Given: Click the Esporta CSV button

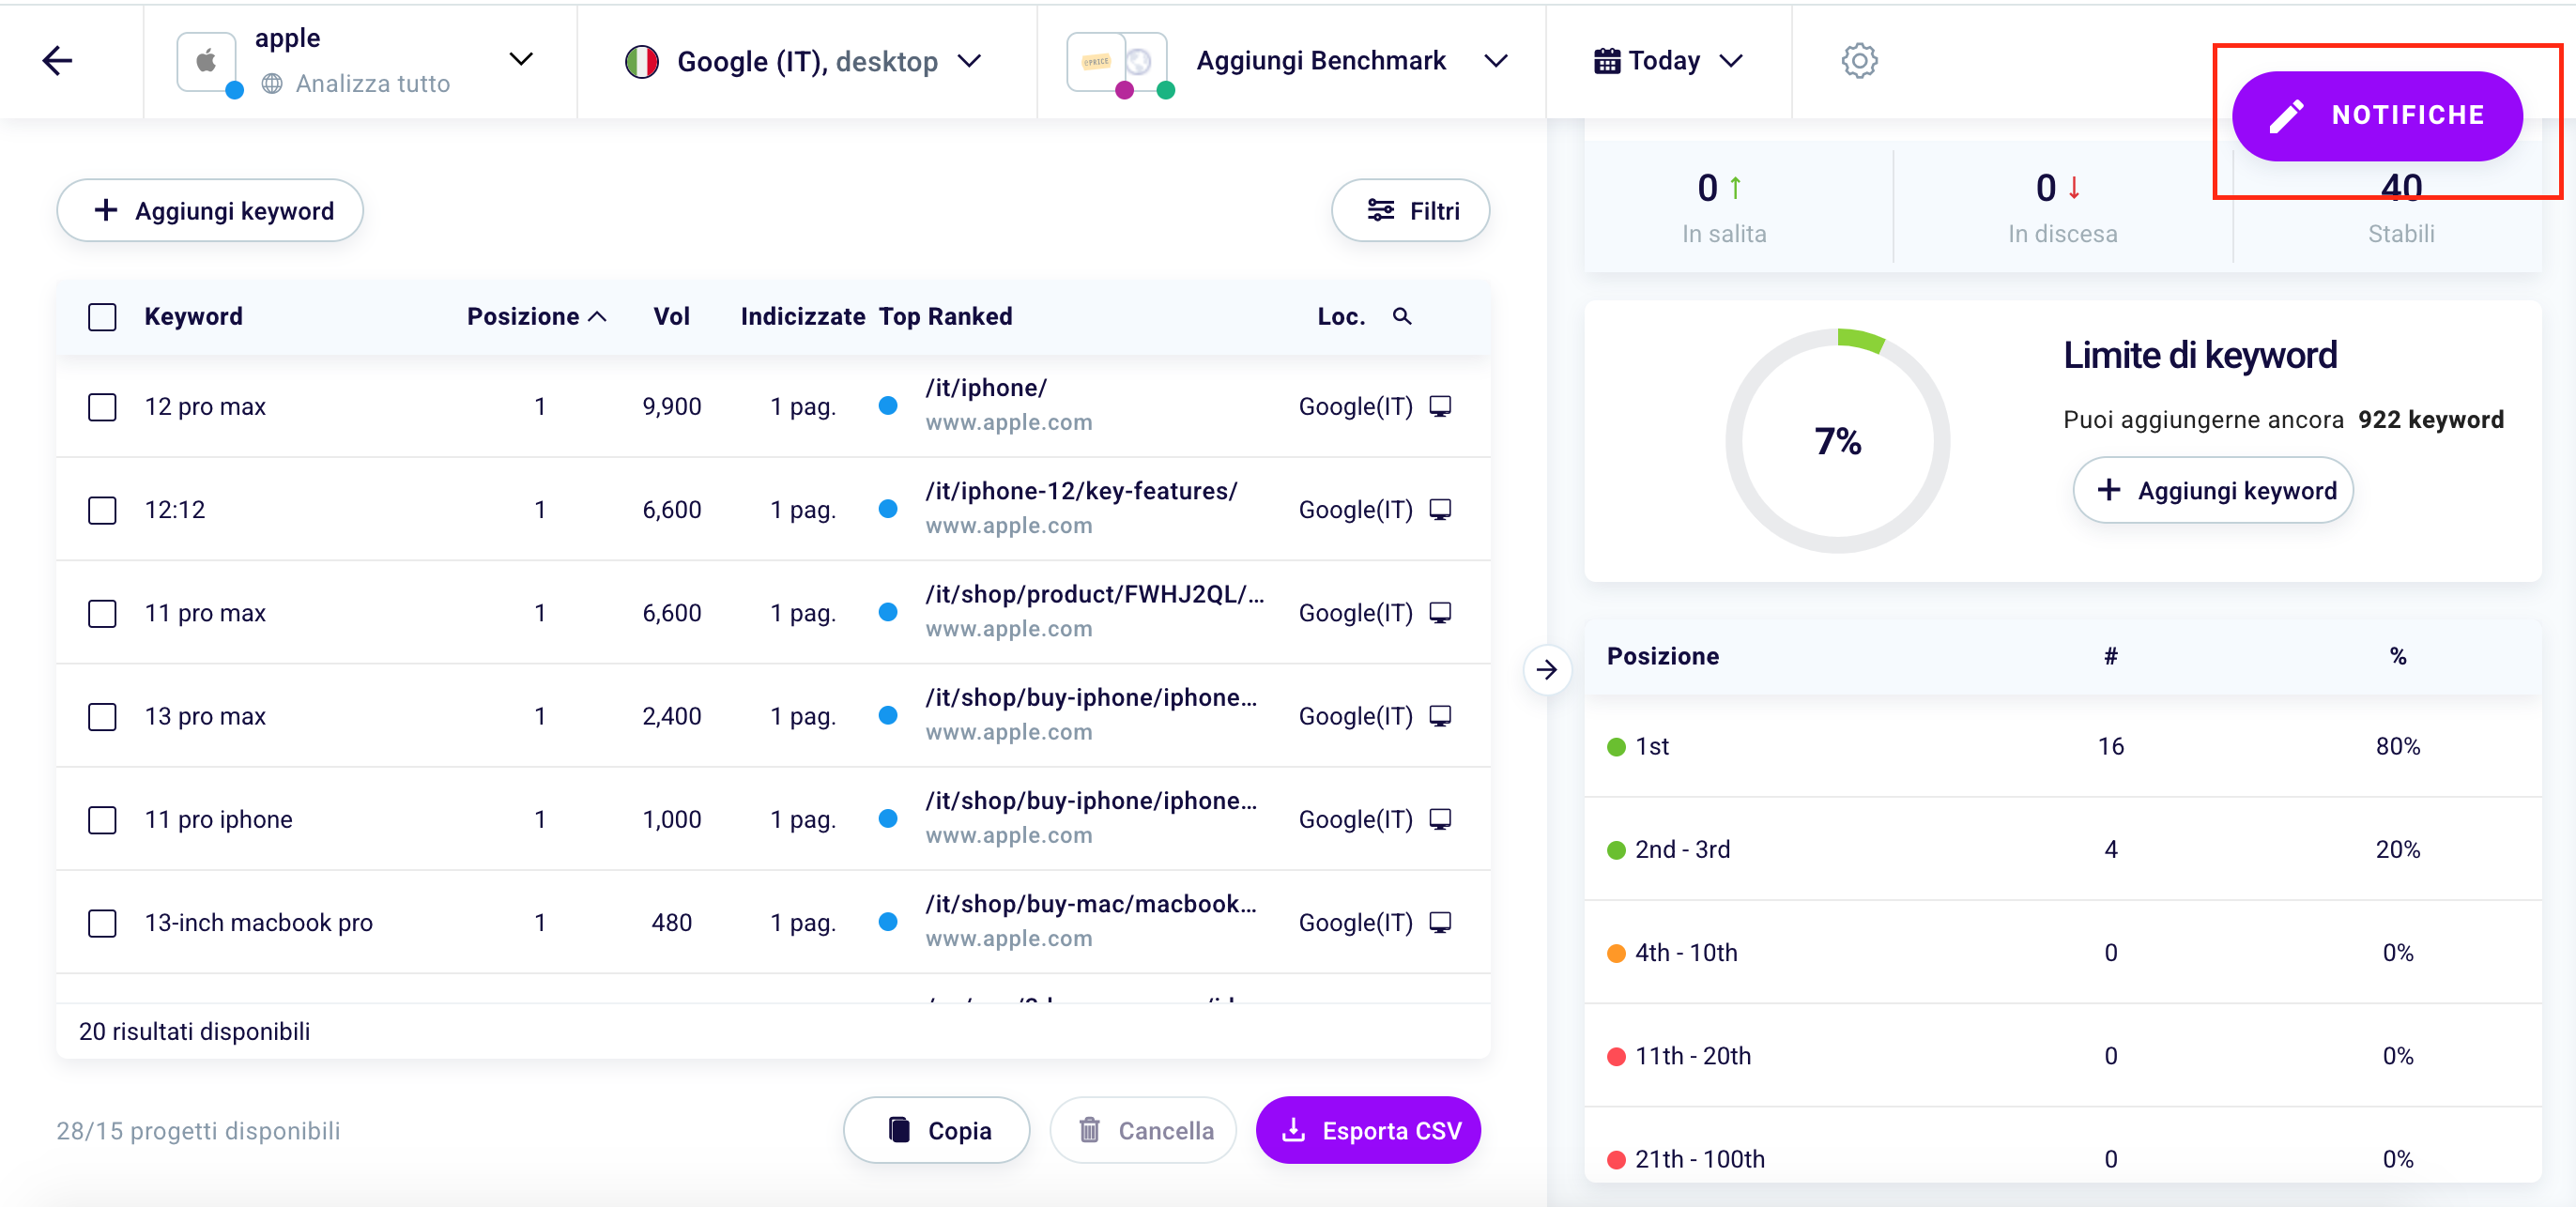Looking at the screenshot, I should (1367, 1130).
